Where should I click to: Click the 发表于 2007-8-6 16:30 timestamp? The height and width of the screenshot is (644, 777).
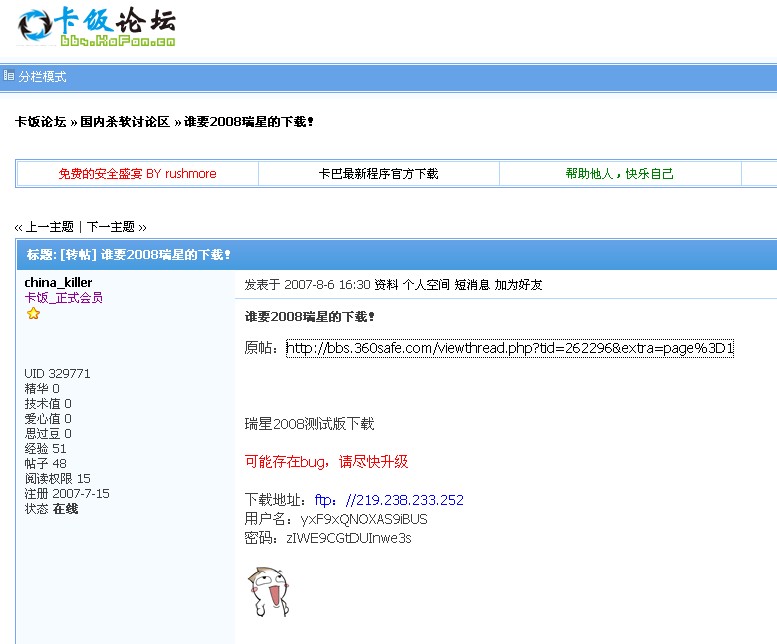click(307, 284)
